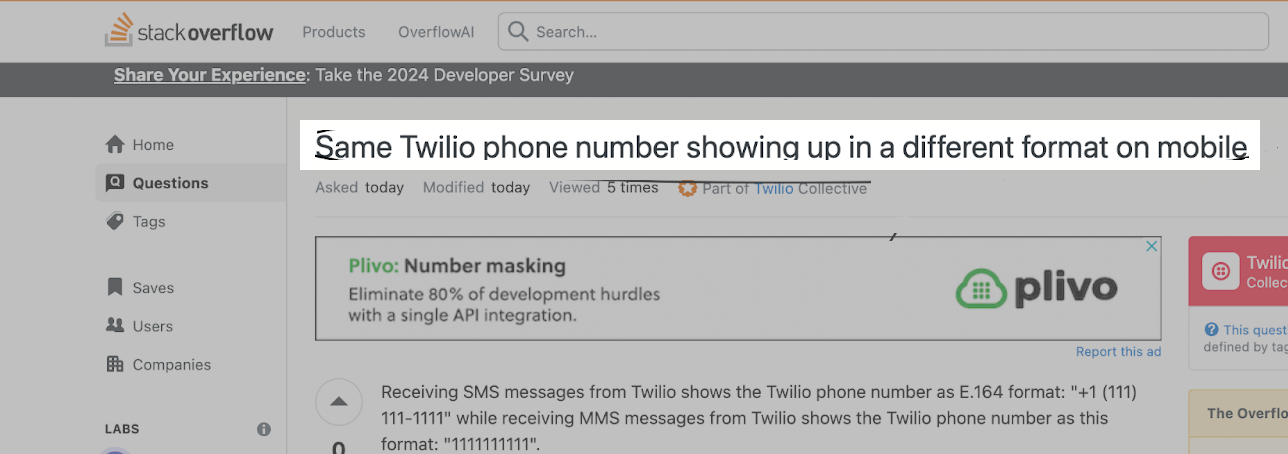The image size is (1288, 454).
Task: Select the Questions icon in the sidebar
Action: click(x=115, y=183)
